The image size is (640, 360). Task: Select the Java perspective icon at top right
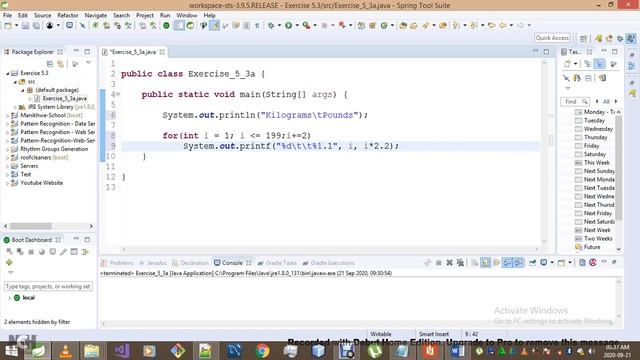[631, 38]
